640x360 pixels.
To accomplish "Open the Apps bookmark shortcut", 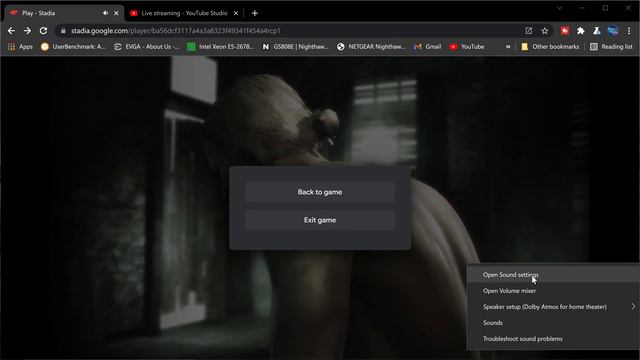I will 20,47.
